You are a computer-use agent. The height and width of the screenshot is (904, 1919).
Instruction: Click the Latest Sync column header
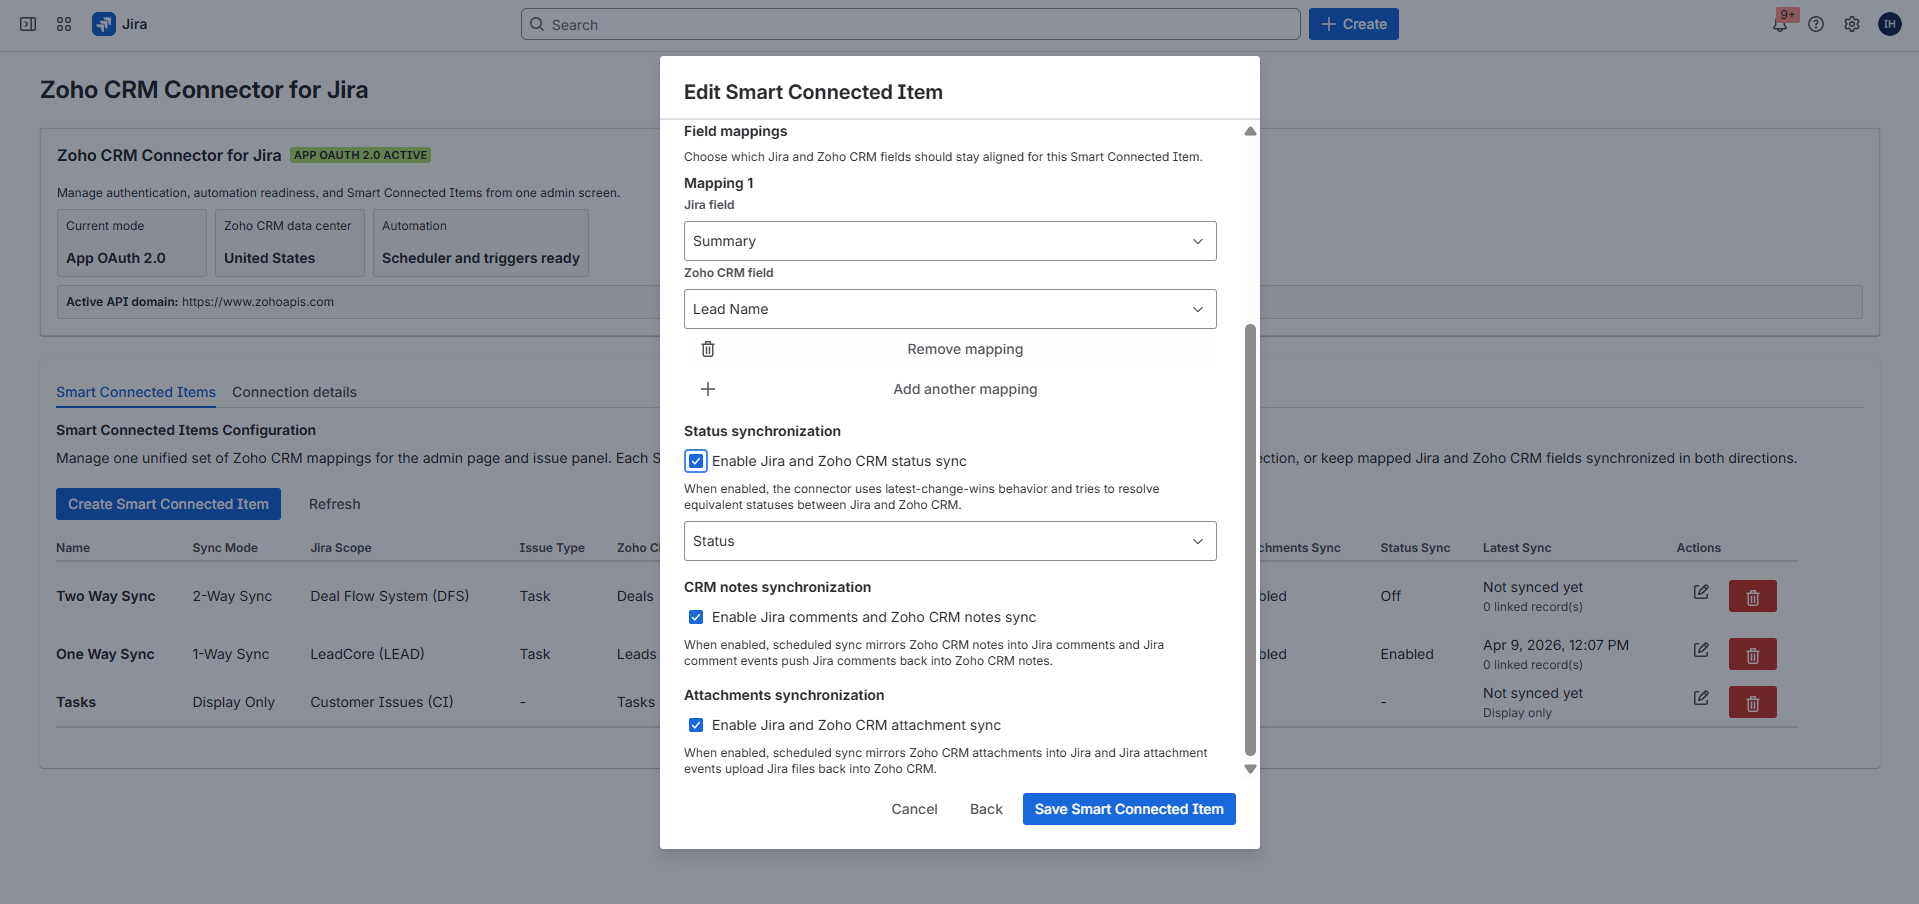pos(1516,548)
